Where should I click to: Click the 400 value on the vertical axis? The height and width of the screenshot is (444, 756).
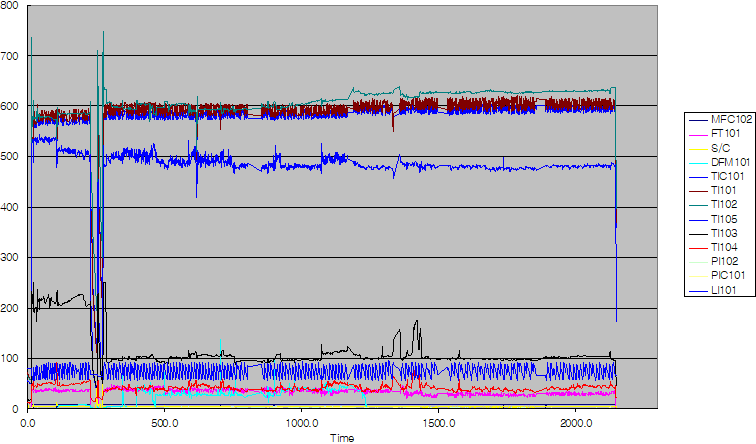click(9, 207)
